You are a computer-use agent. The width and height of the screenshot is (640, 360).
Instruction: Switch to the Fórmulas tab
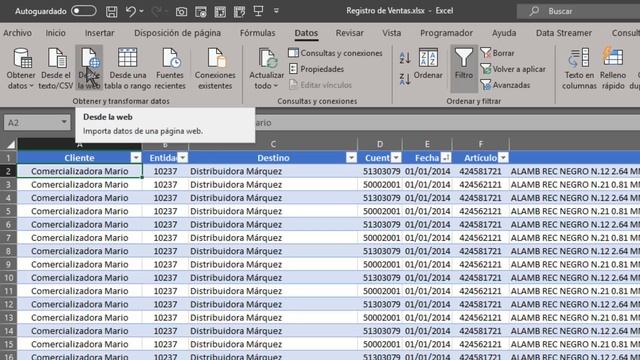point(258,33)
